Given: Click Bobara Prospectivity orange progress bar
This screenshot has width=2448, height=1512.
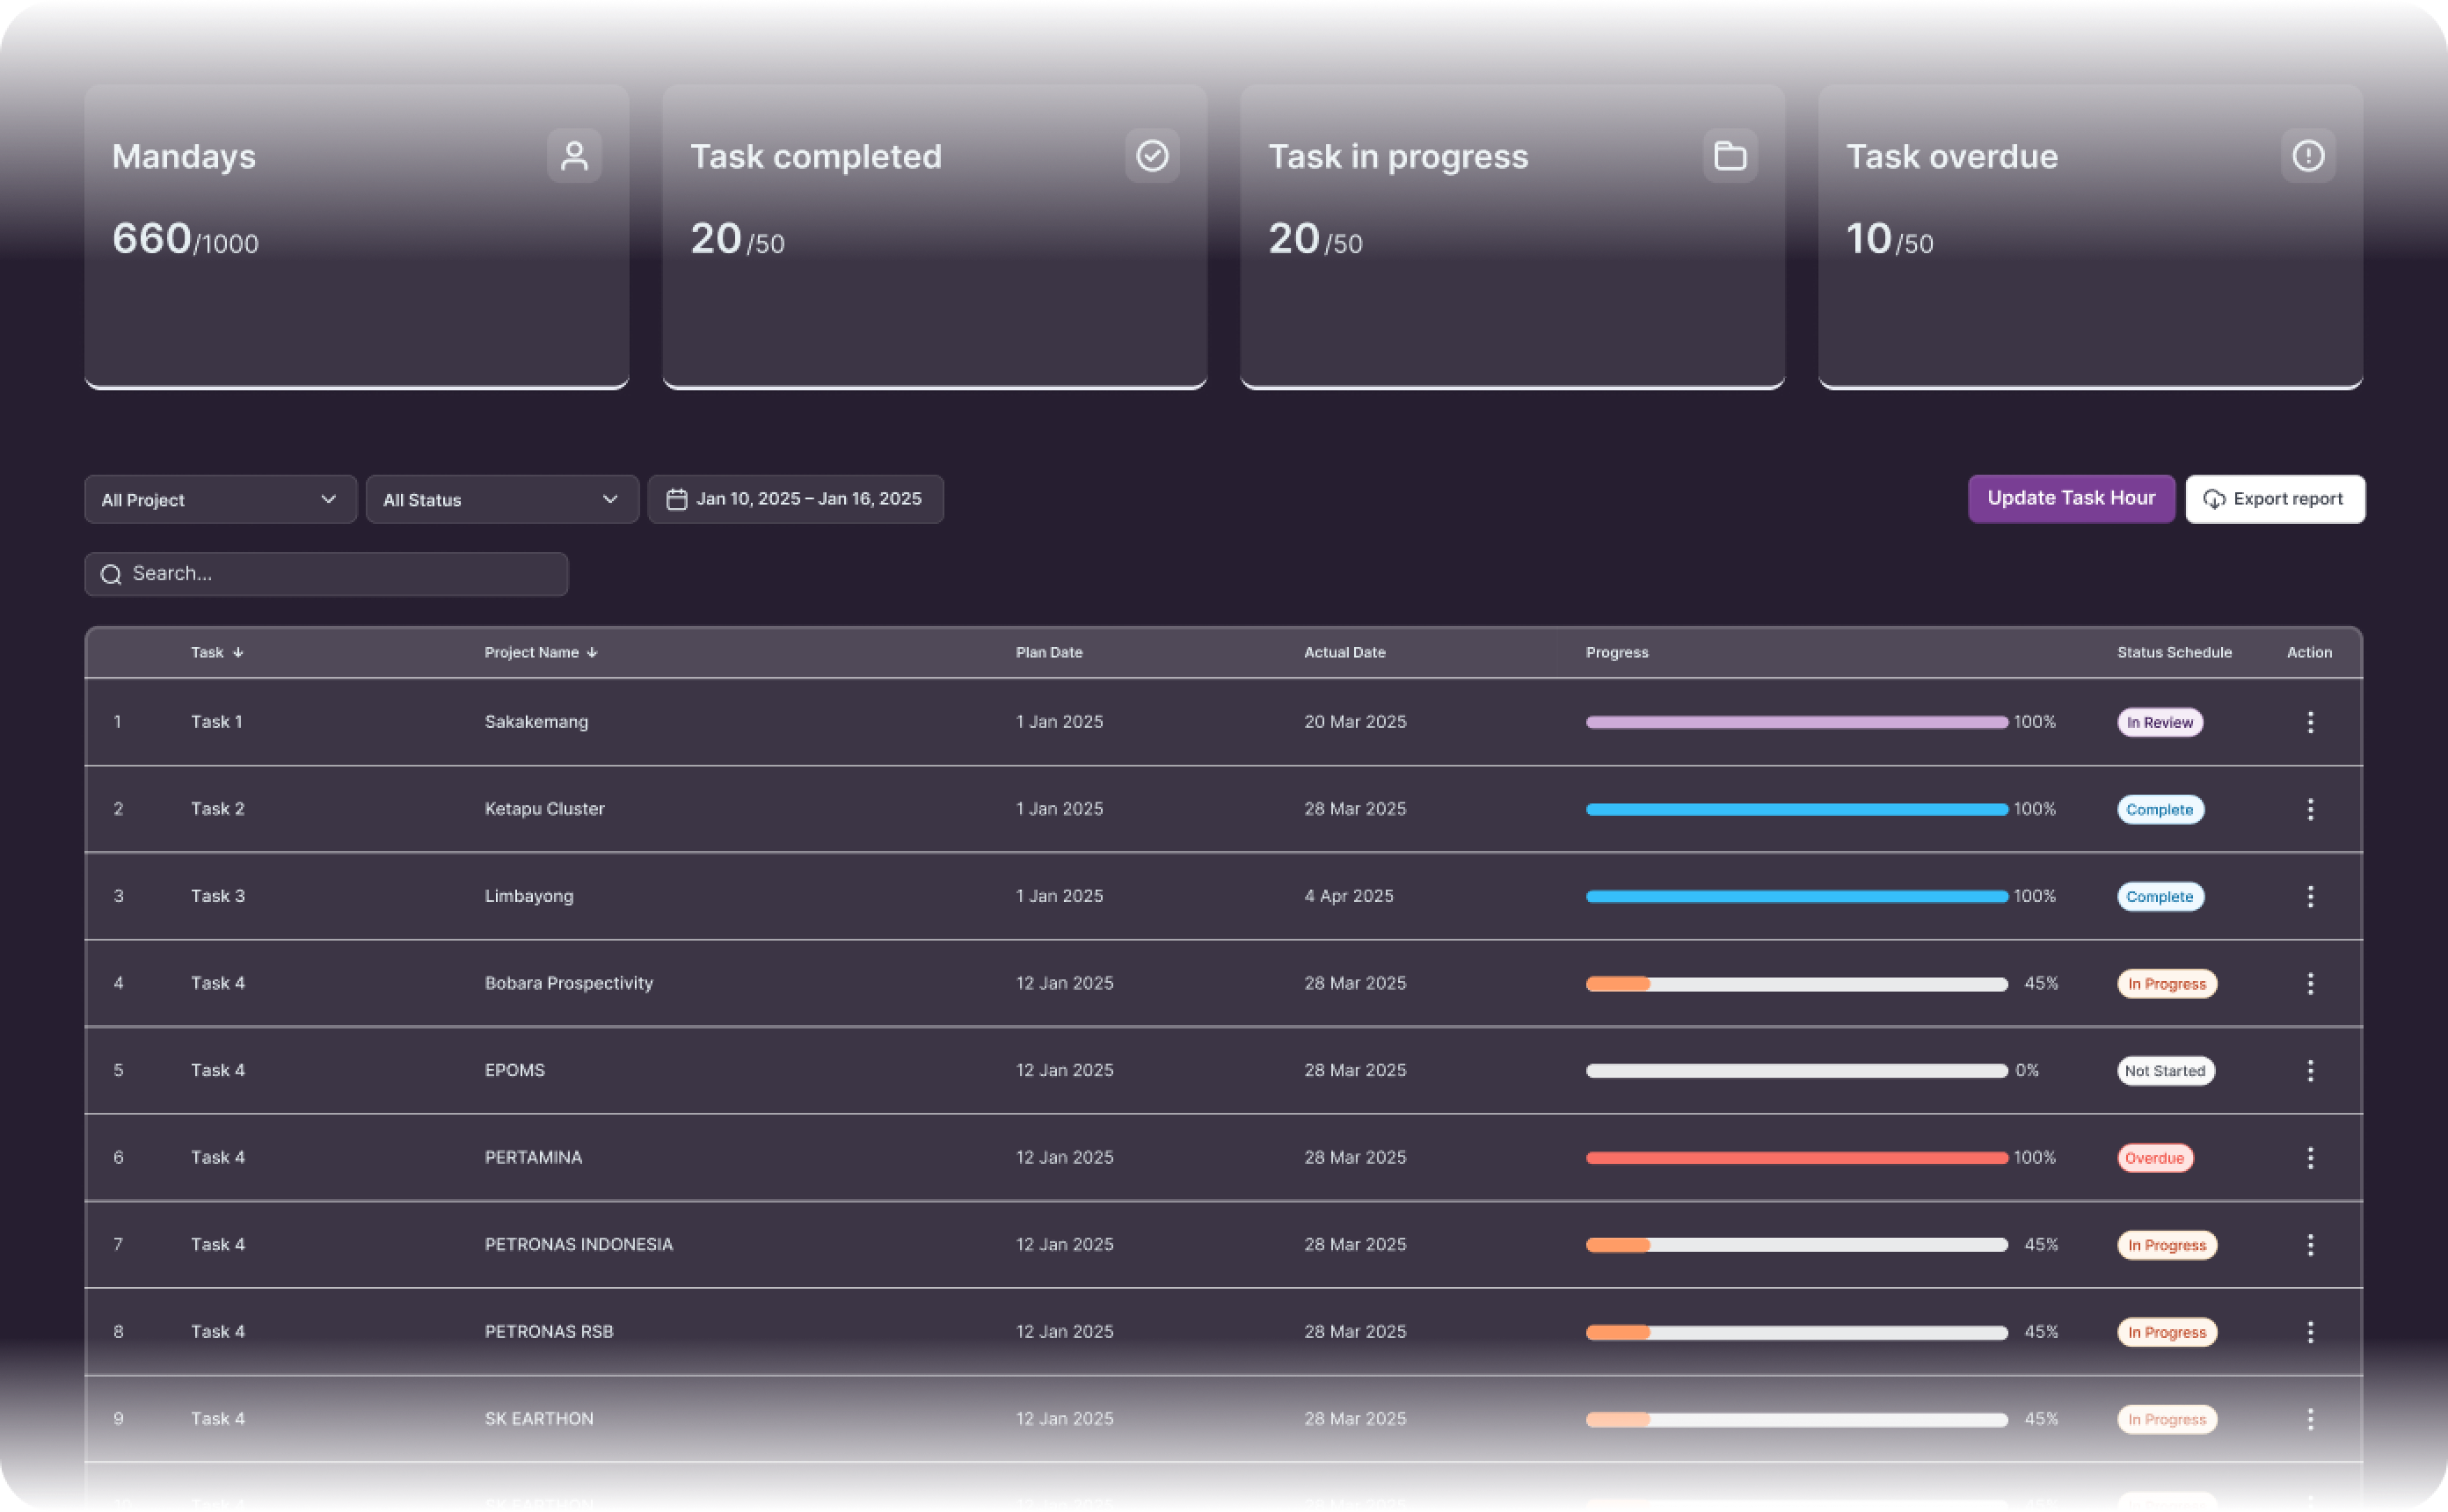Looking at the screenshot, I should point(1796,983).
